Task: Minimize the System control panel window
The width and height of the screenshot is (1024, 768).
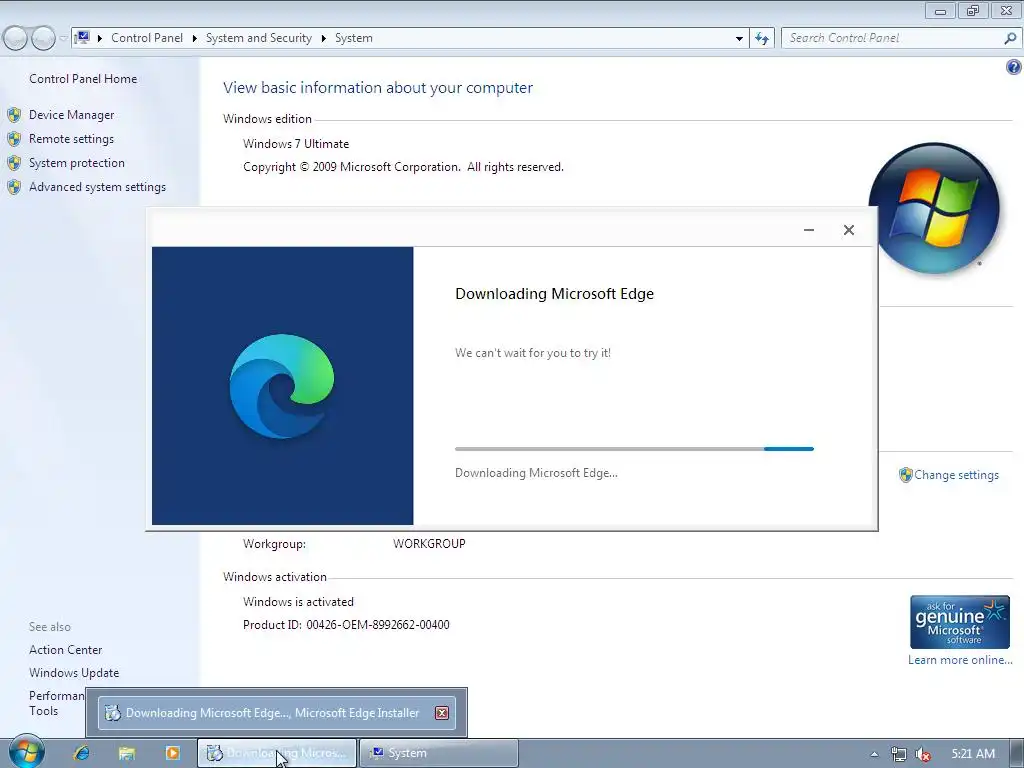Action: coord(940,11)
